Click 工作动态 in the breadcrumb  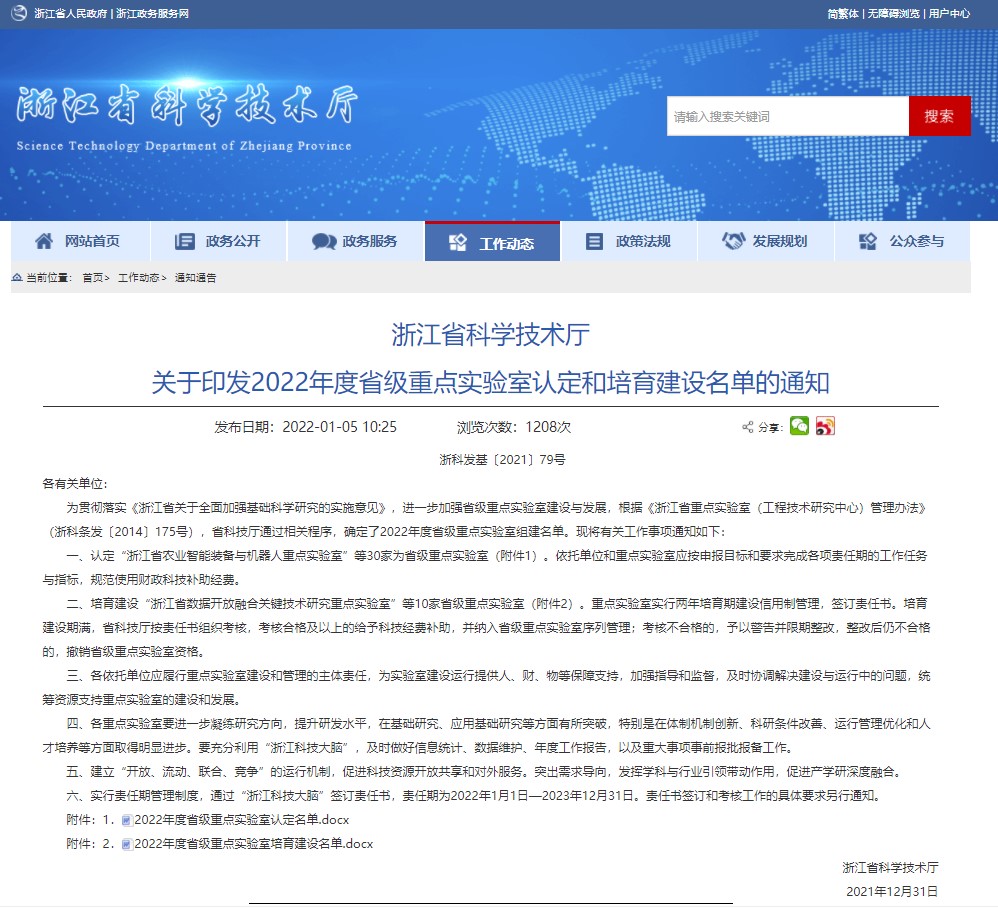click(139, 277)
